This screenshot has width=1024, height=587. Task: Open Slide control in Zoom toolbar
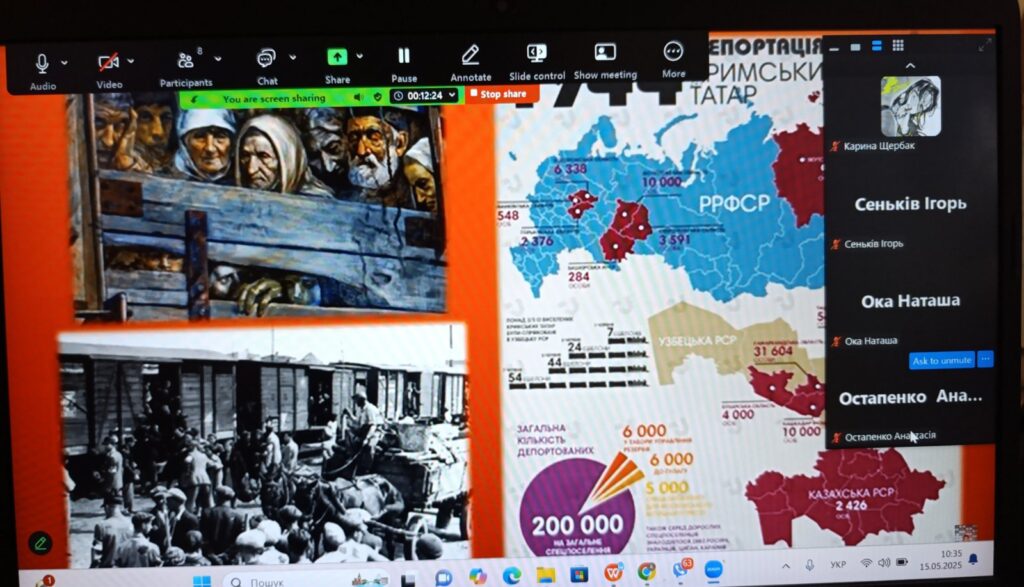tap(536, 53)
